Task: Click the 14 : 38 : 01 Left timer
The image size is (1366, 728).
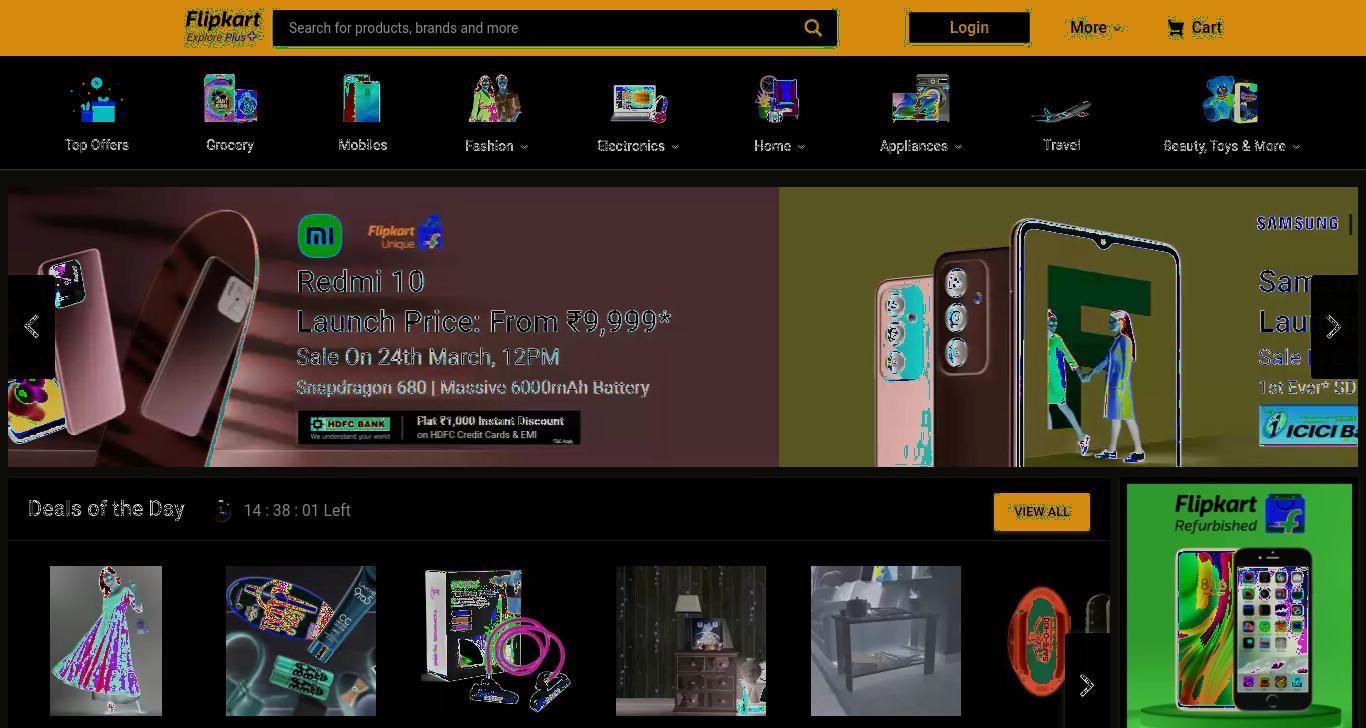Action: (297, 511)
